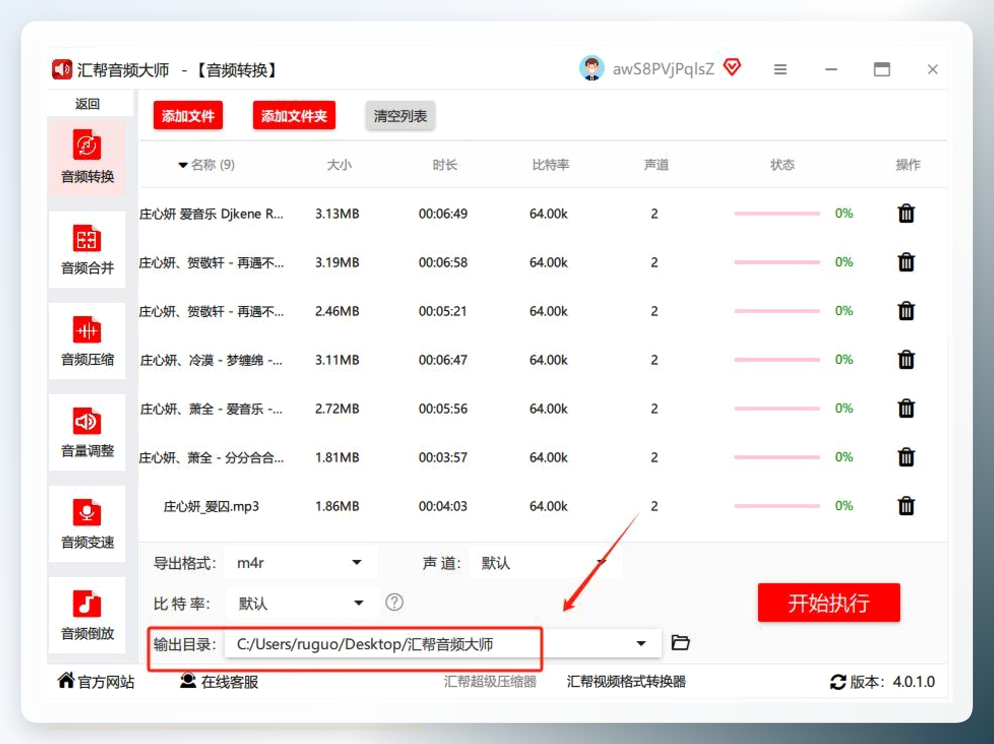Screen dimensions: 994x744
Task: Open the 音量调整 volume adjust tool
Action: point(87,432)
